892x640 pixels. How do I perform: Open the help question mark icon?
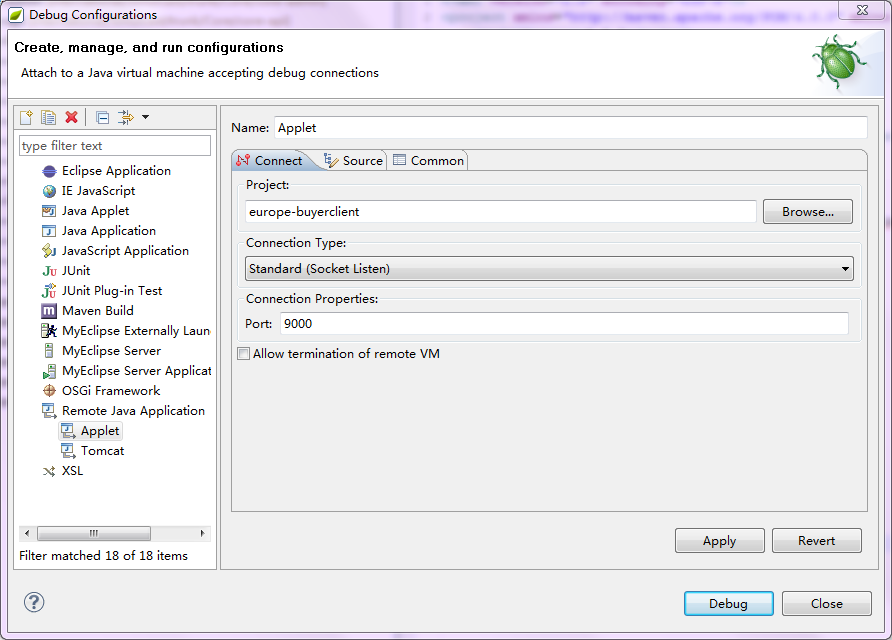point(34,602)
